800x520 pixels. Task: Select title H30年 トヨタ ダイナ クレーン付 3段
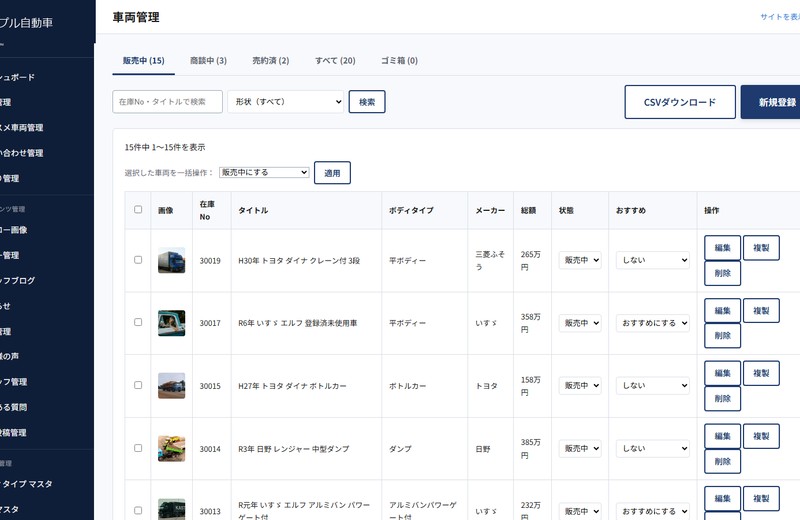(x=299, y=260)
